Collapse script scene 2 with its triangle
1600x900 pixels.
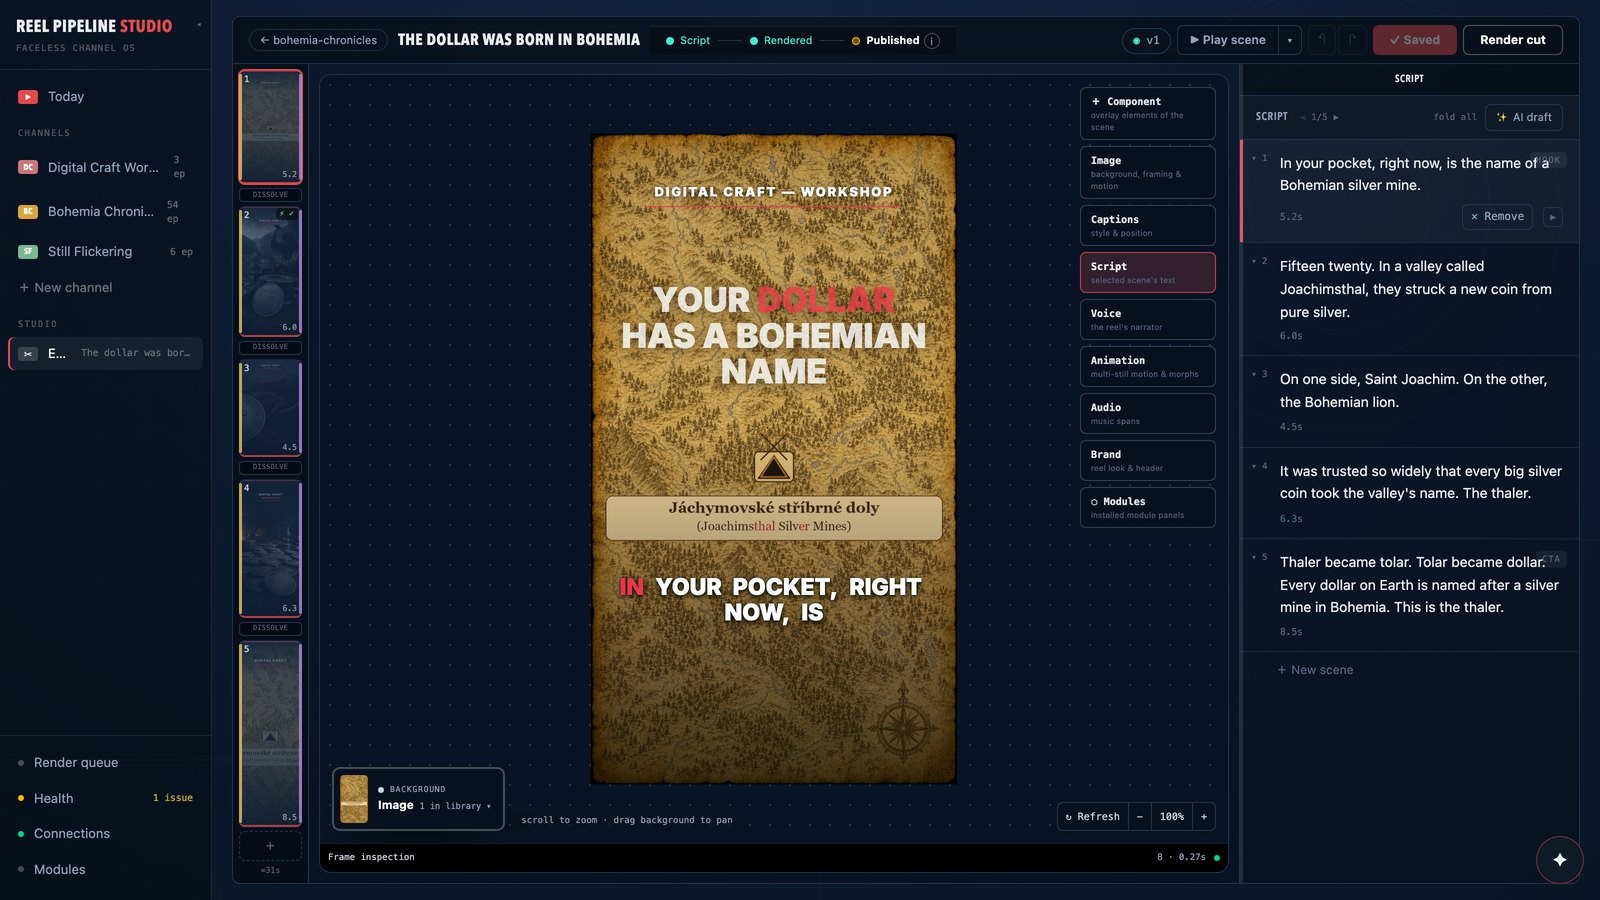tap(1254, 262)
